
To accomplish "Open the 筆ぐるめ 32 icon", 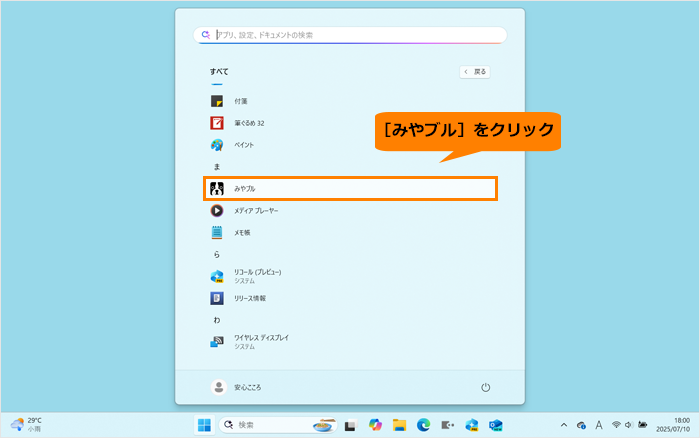I will (x=217, y=123).
